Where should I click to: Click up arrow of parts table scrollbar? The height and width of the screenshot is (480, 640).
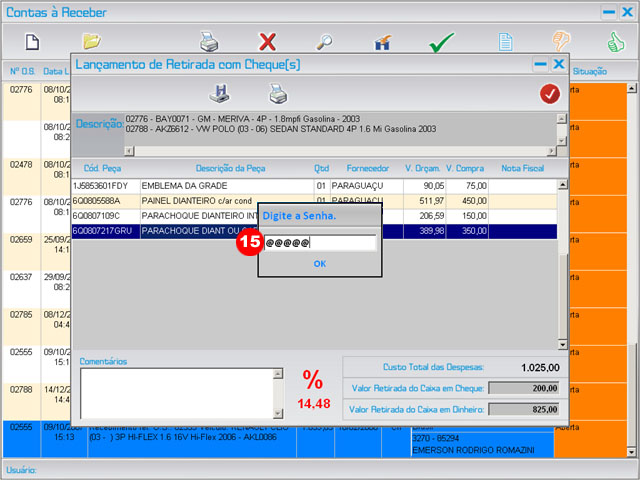[x=562, y=184]
